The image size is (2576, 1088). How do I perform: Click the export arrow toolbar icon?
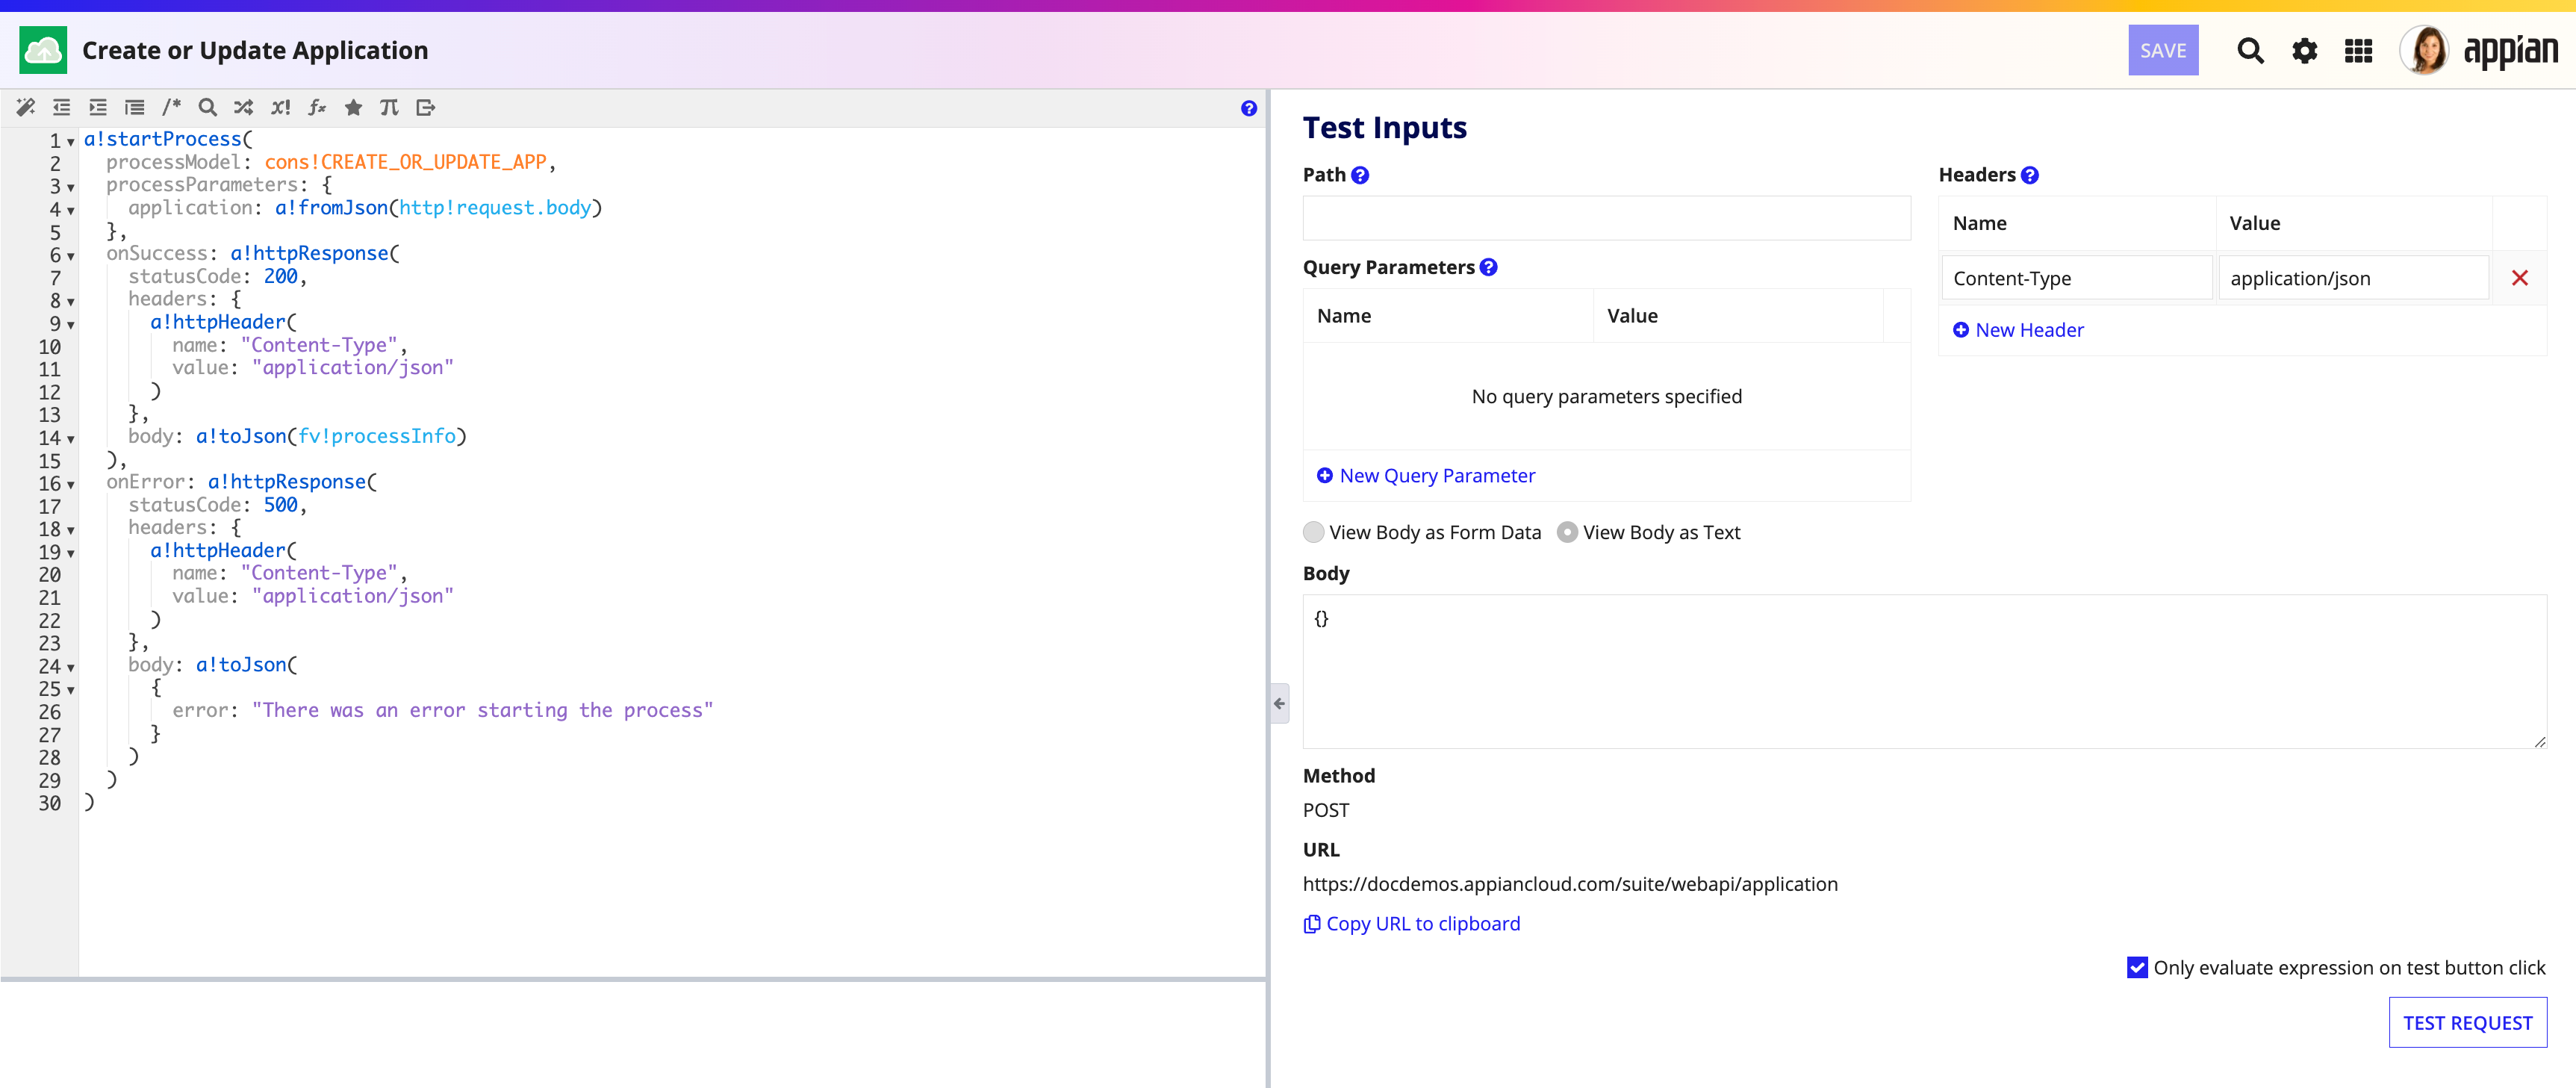click(x=426, y=107)
